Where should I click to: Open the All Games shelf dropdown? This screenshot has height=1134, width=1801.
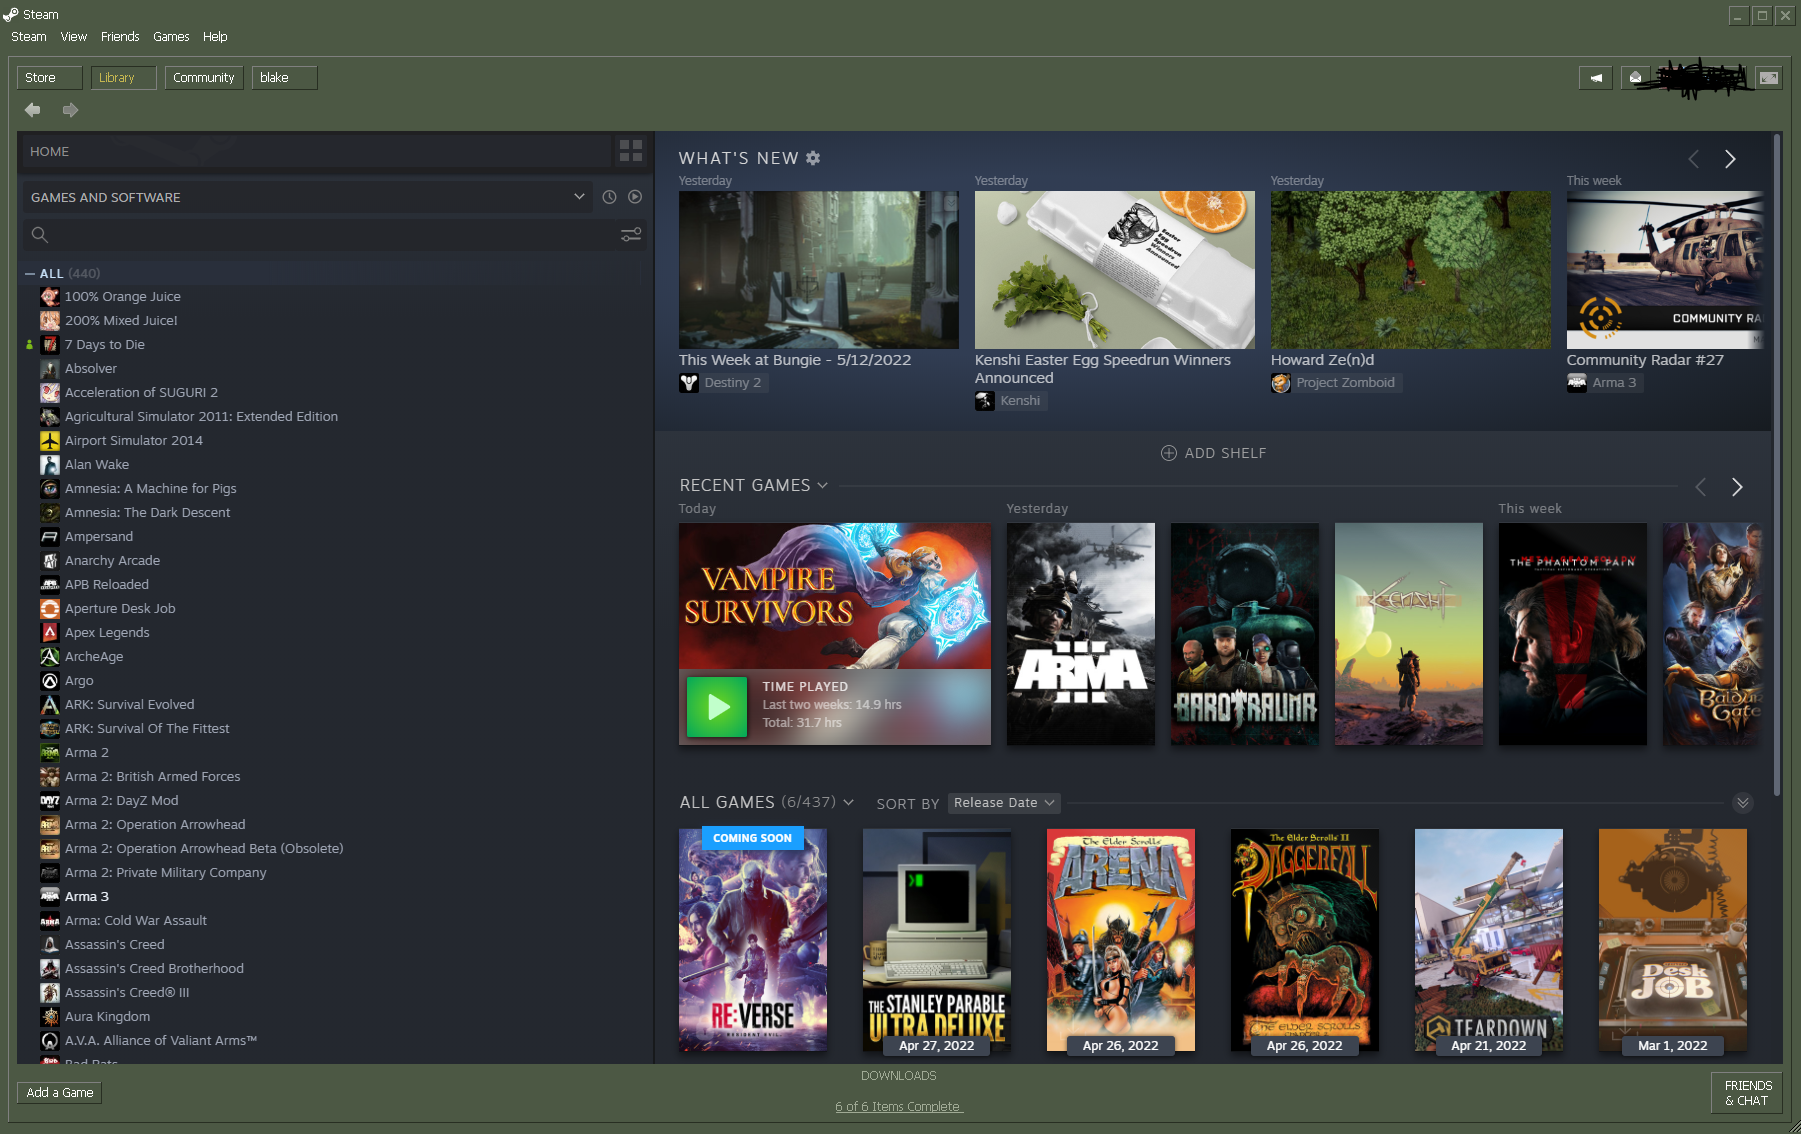pos(849,802)
